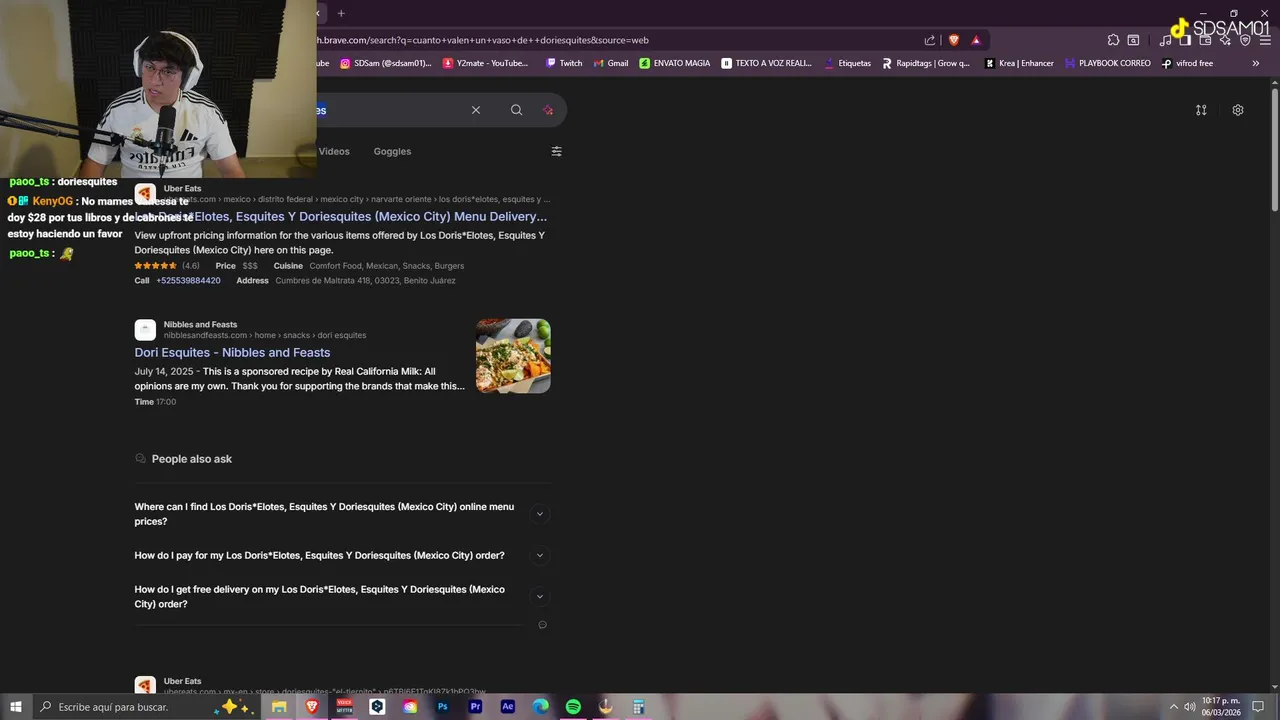Click the magnifier search icon in search box
Viewport: 1280px width, 720px height.
click(516, 110)
